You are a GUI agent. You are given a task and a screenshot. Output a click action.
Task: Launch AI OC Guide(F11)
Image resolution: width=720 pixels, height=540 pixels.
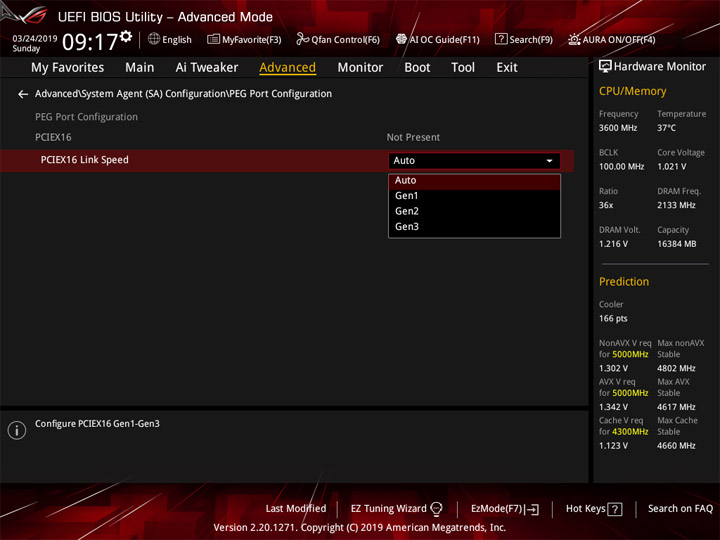(x=438, y=39)
